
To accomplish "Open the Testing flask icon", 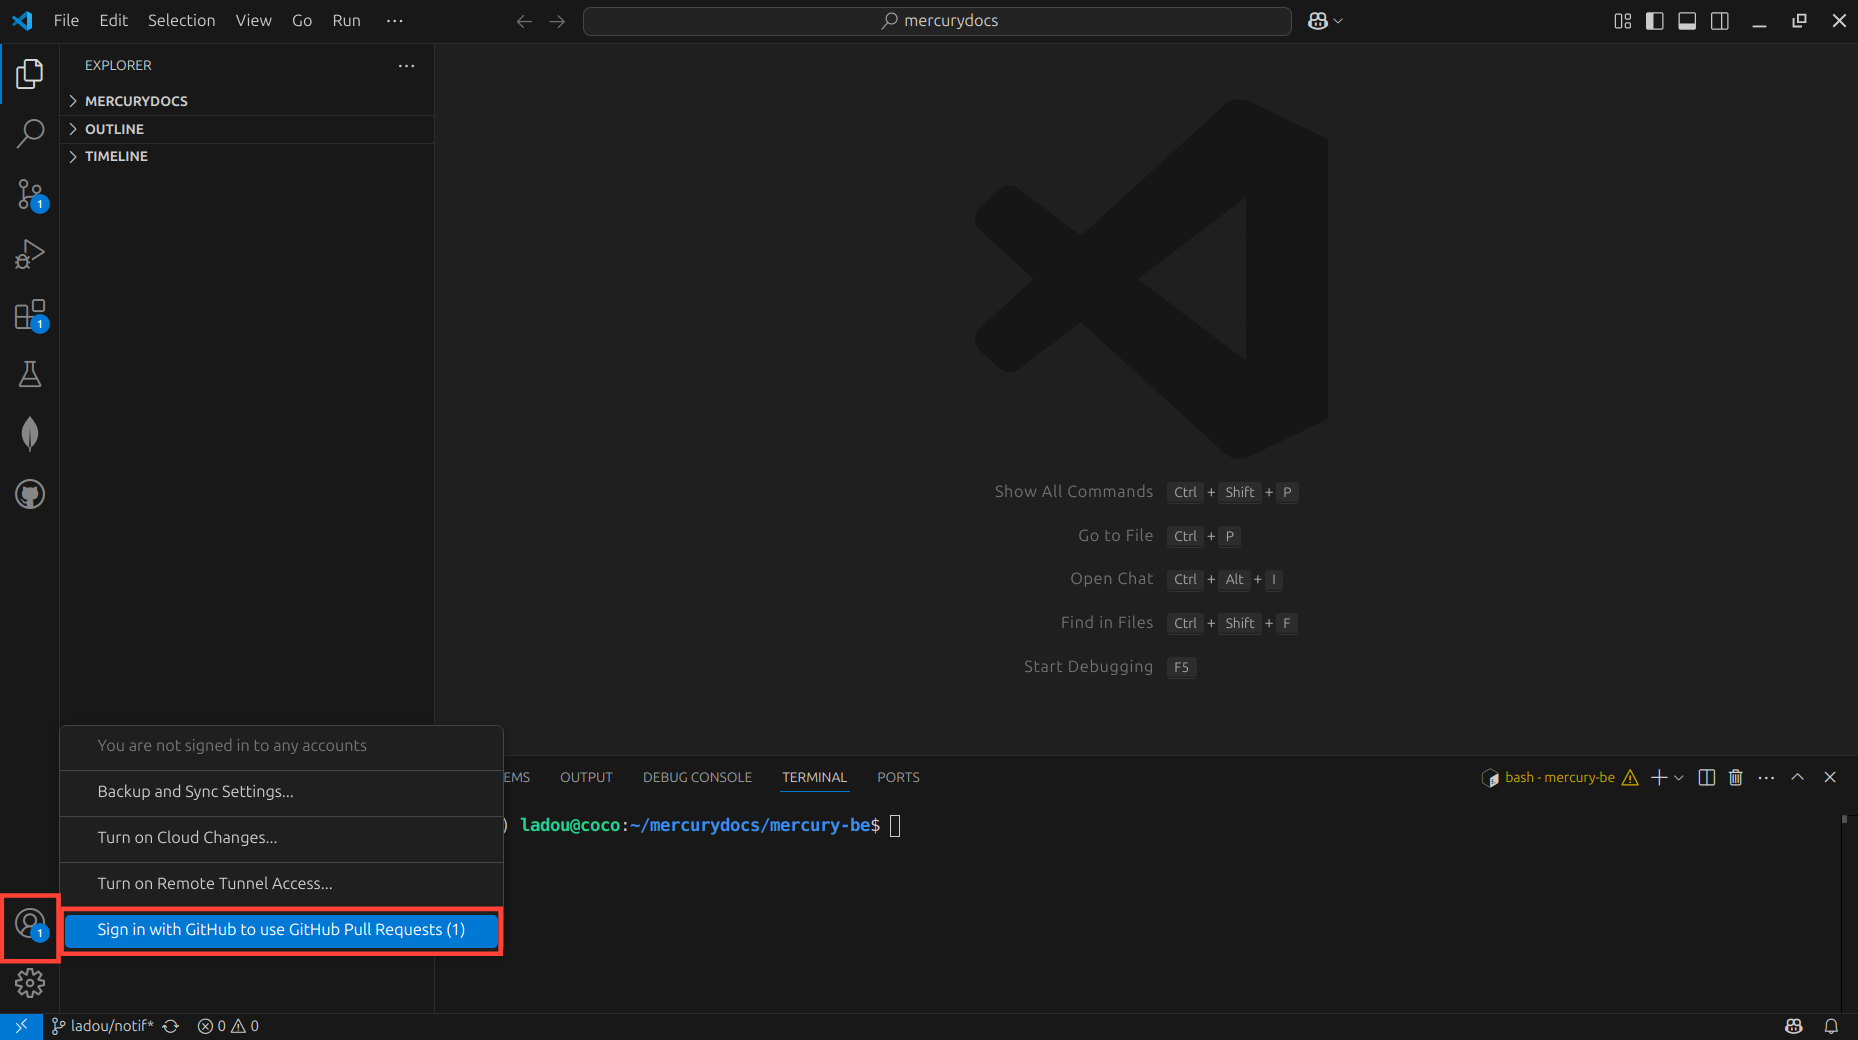I will click(30, 373).
